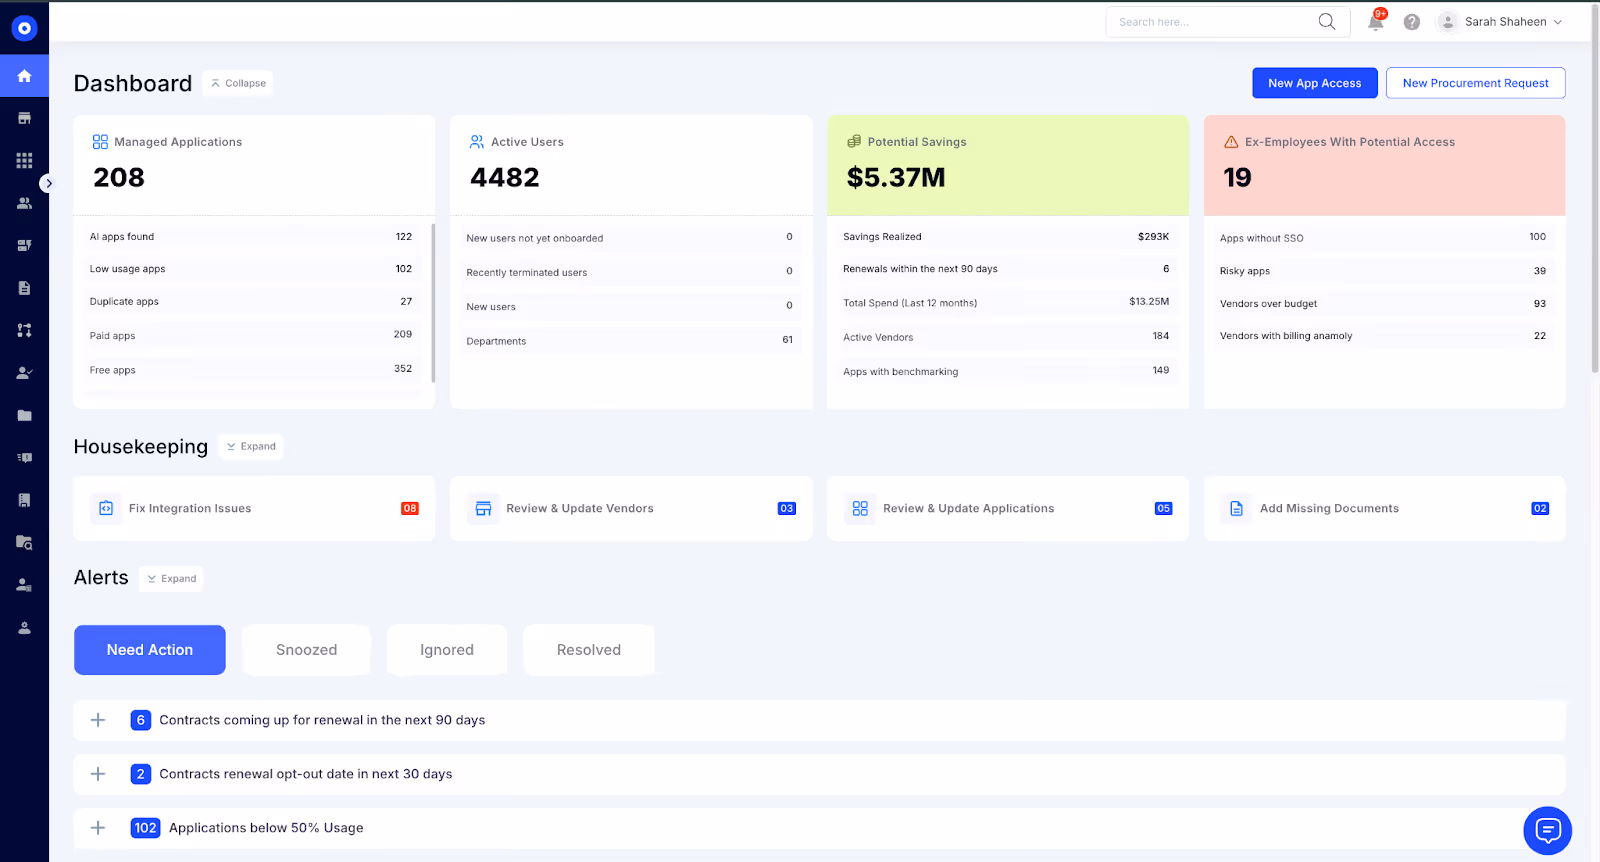The width and height of the screenshot is (1600, 862).
Task: Open the notifications bell
Action: tap(1376, 22)
